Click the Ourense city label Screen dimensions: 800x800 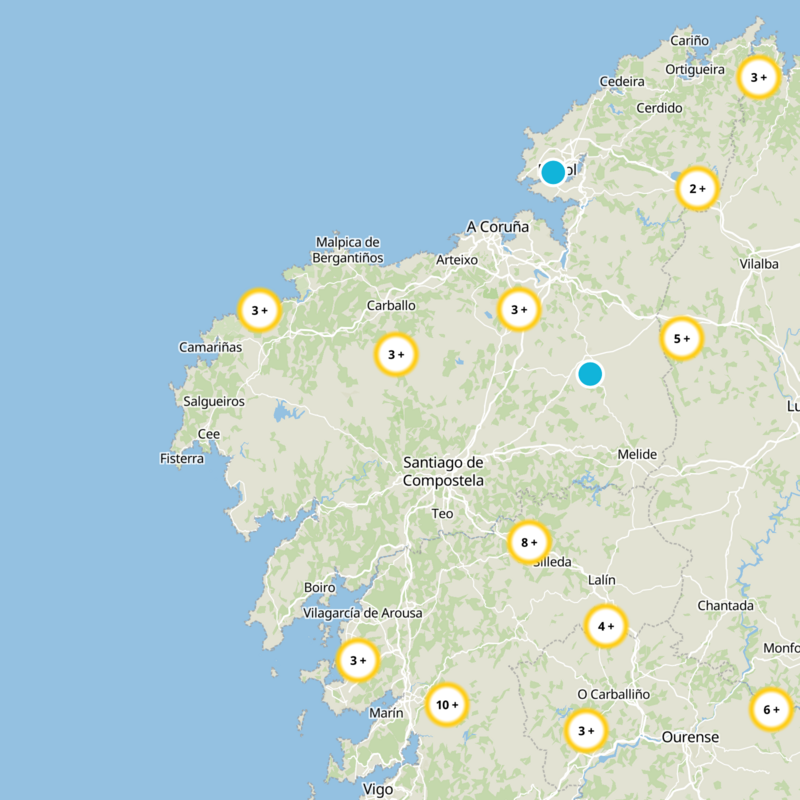[690, 737]
